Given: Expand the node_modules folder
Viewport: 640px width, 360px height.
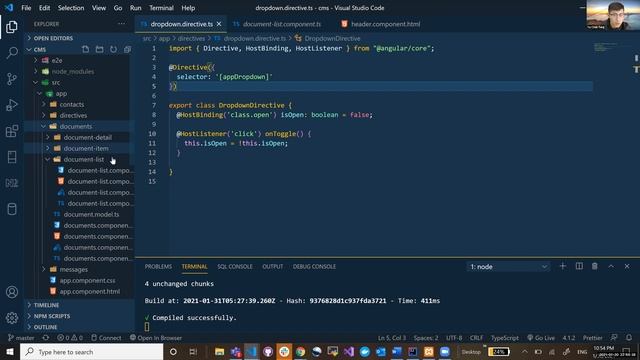Looking at the screenshot, I should (72, 71).
